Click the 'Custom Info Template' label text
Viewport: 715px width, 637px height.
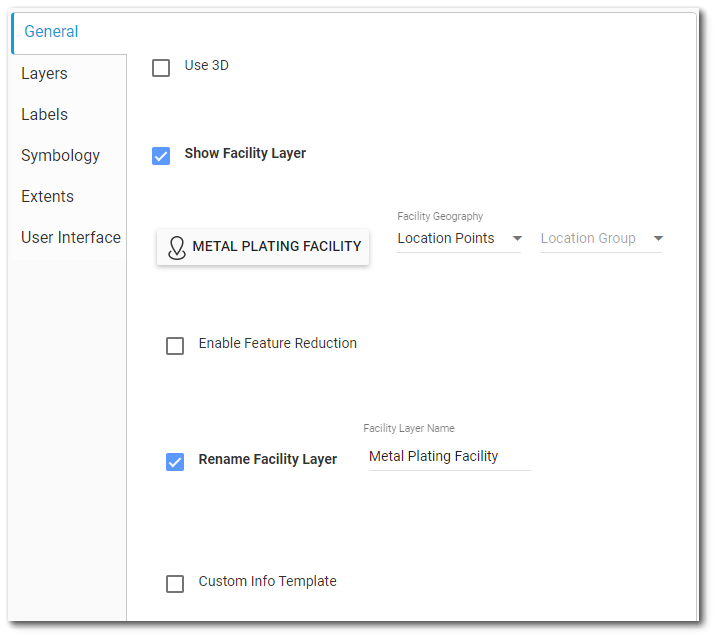[x=267, y=582]
